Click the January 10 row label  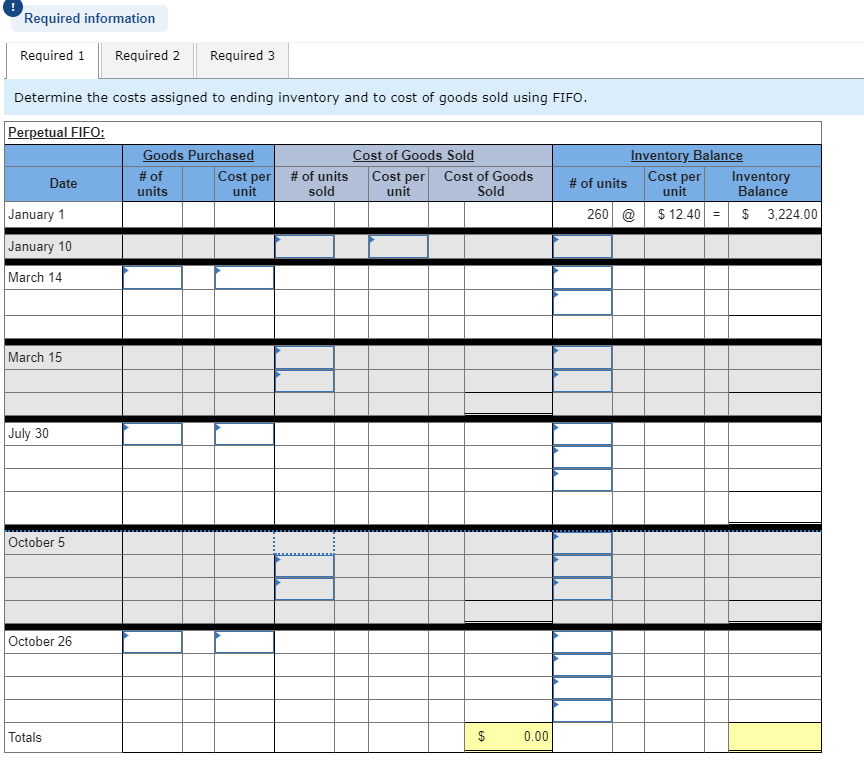tap(40, 246)
